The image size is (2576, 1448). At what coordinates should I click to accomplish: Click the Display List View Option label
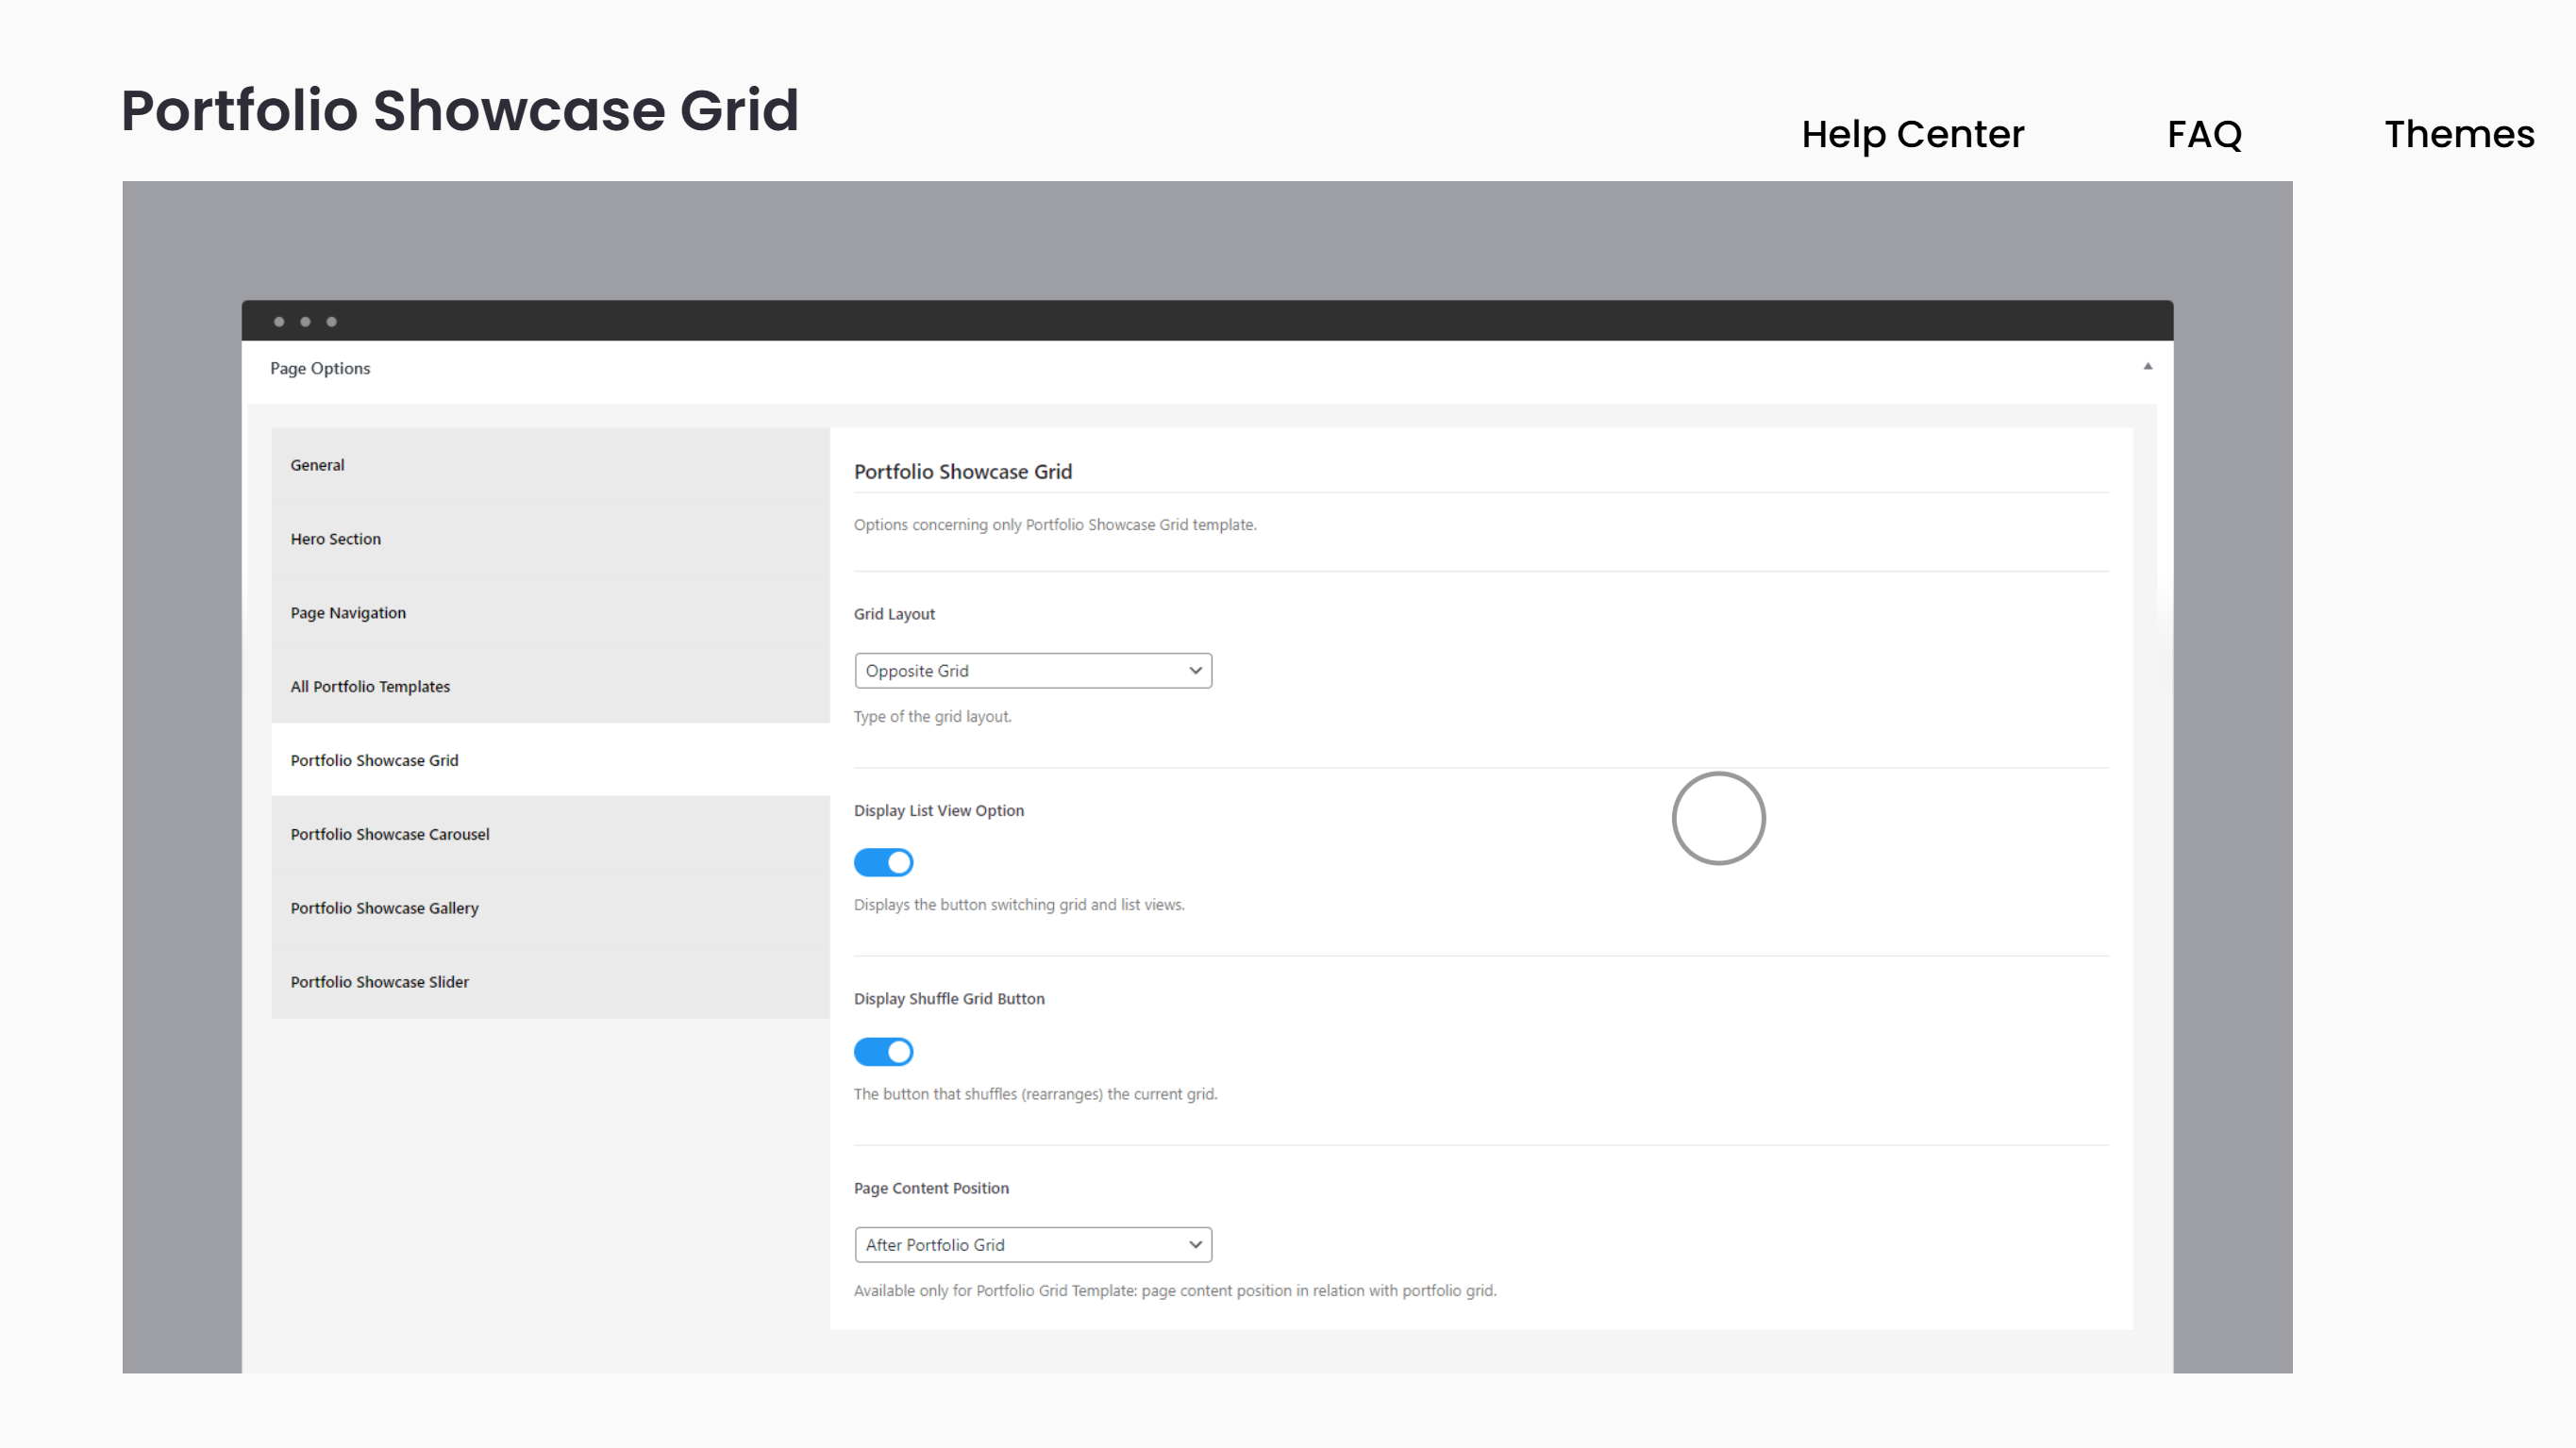click(939, 811)
